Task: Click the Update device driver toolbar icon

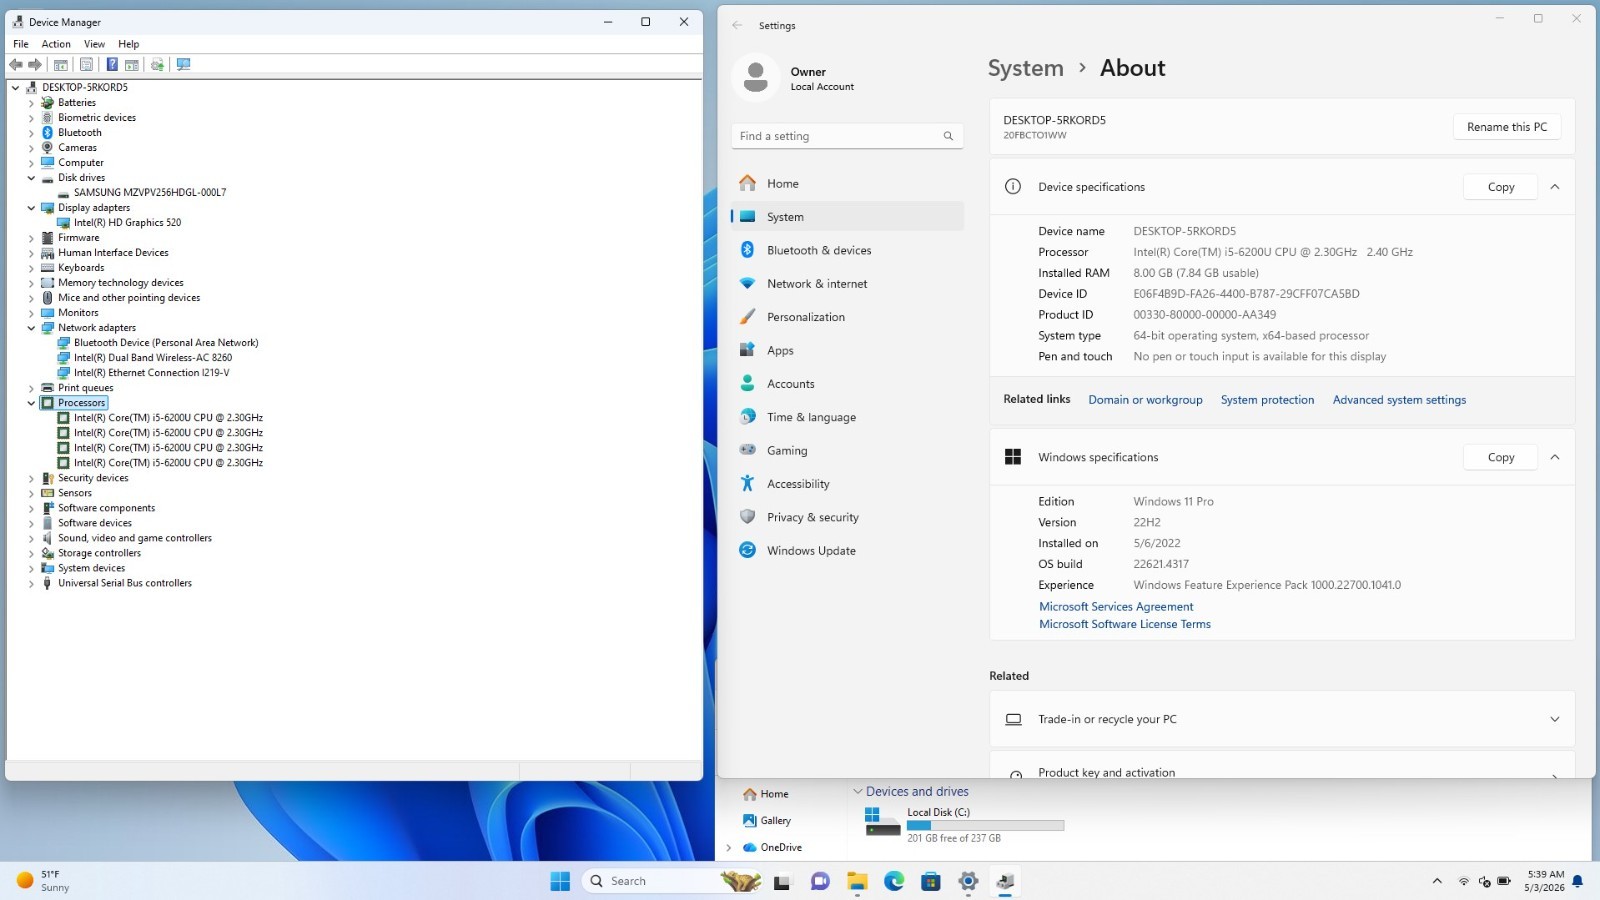Action: coord(158,64)
